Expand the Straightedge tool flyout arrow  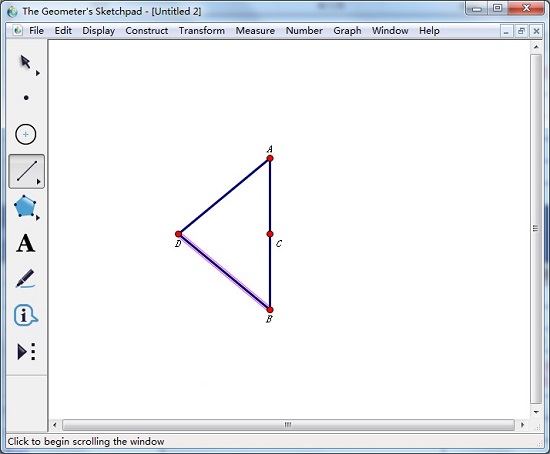[39, 181]
